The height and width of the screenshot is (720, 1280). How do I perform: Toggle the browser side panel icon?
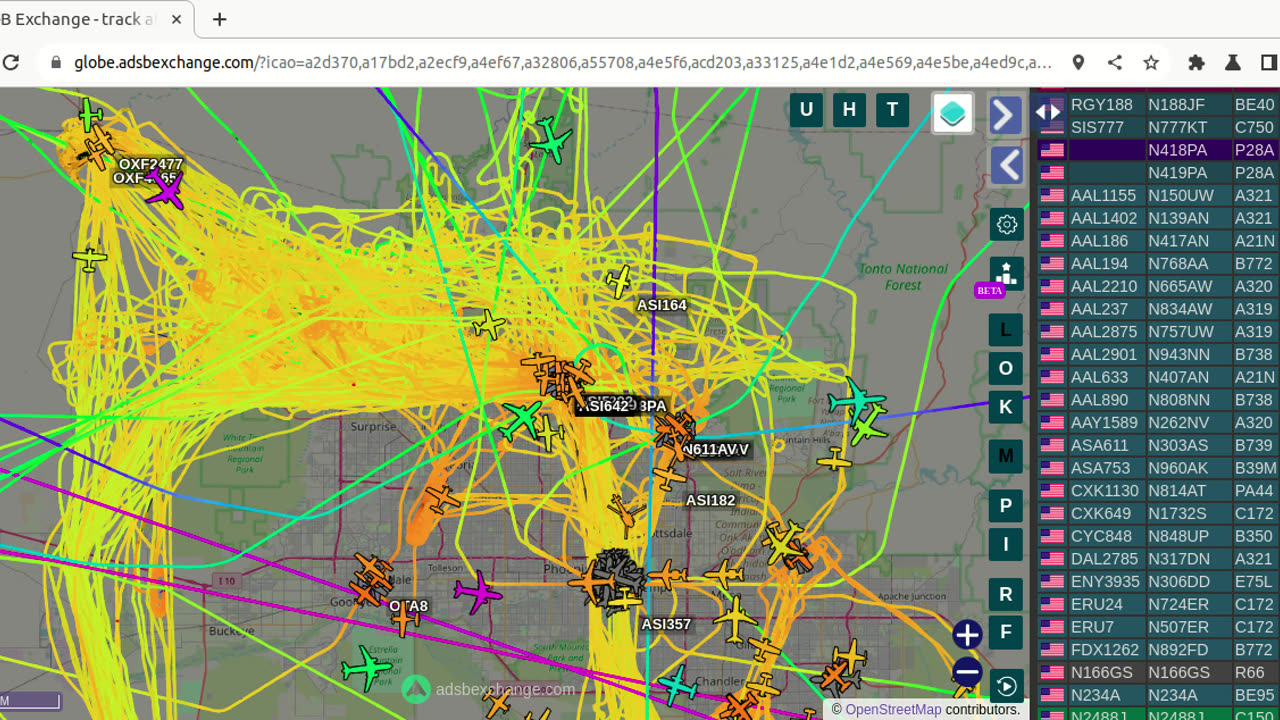click(x=1269, y=62)
